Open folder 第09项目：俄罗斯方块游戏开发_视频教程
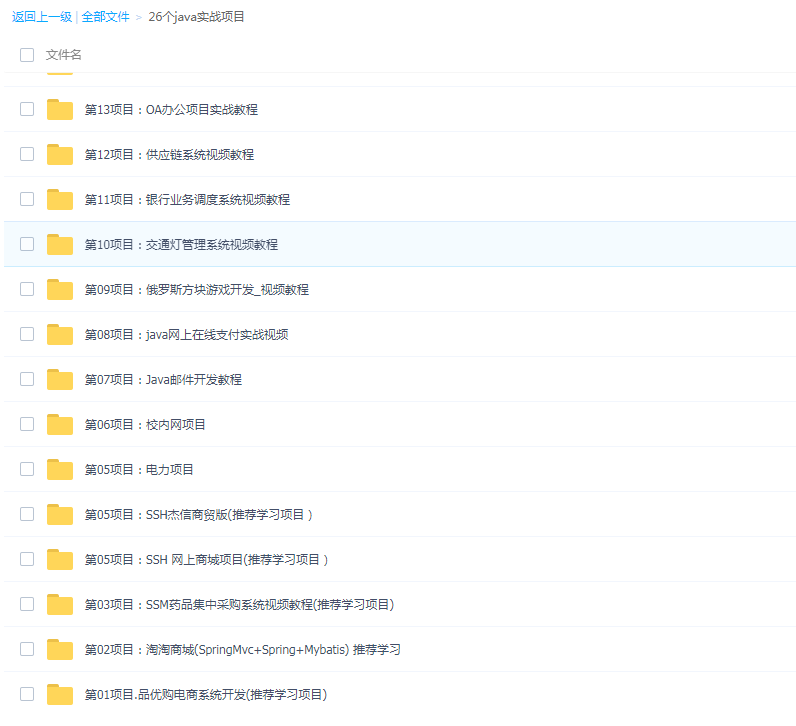 coord(196,290)
